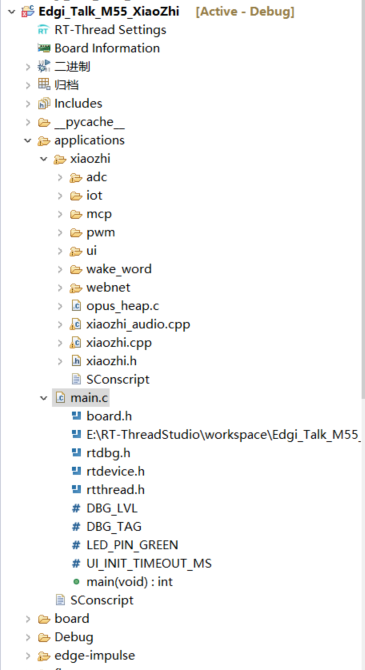Select the rtthread.h include entry

(x=115, y=489)
